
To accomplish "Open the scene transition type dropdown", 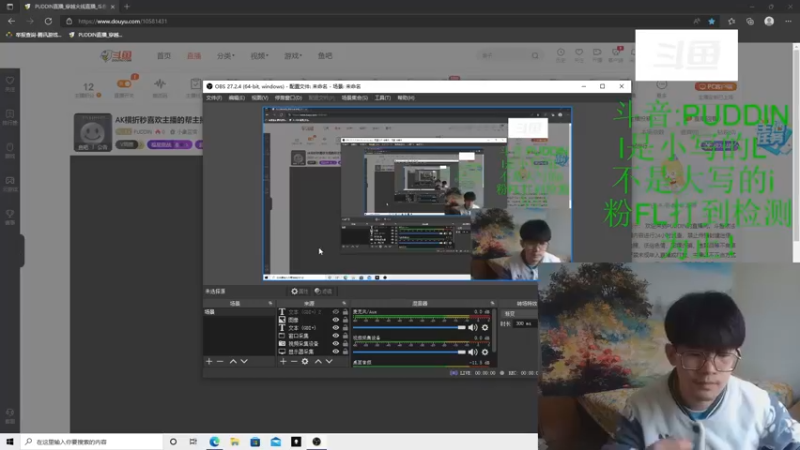I will [519, 314].
